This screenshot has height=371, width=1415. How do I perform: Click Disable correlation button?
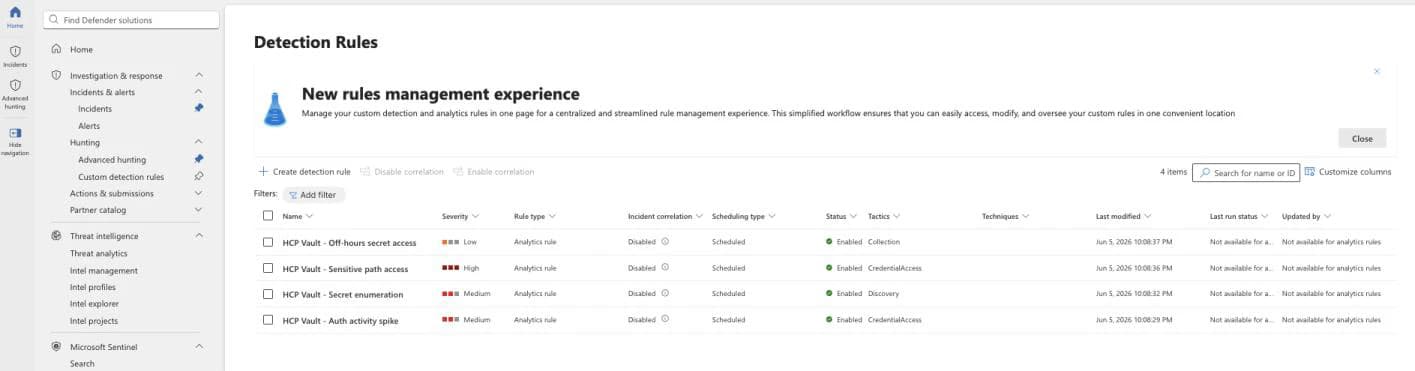(402, 172)
